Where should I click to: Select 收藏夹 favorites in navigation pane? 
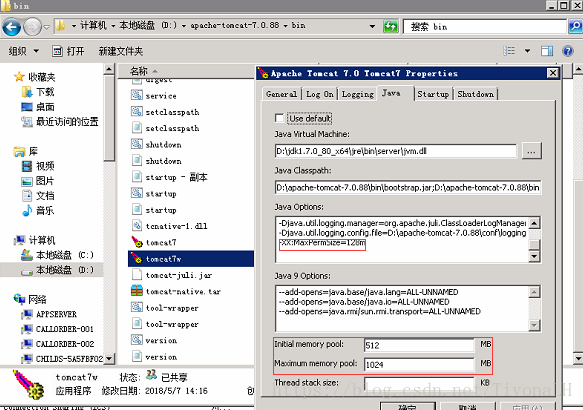pyautogui.click(x=35, y=77)
